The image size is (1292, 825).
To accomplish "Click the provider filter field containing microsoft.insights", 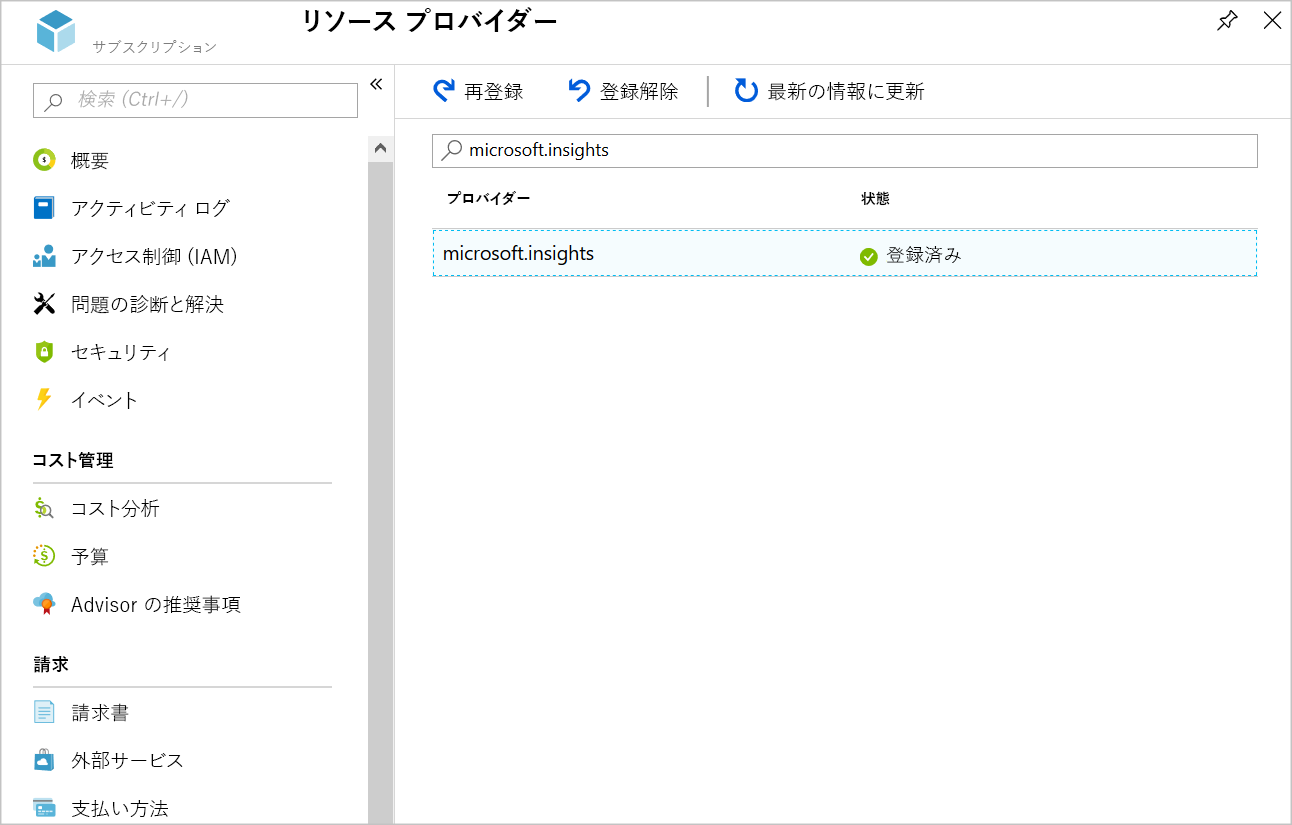I will [x=844, y=151].
